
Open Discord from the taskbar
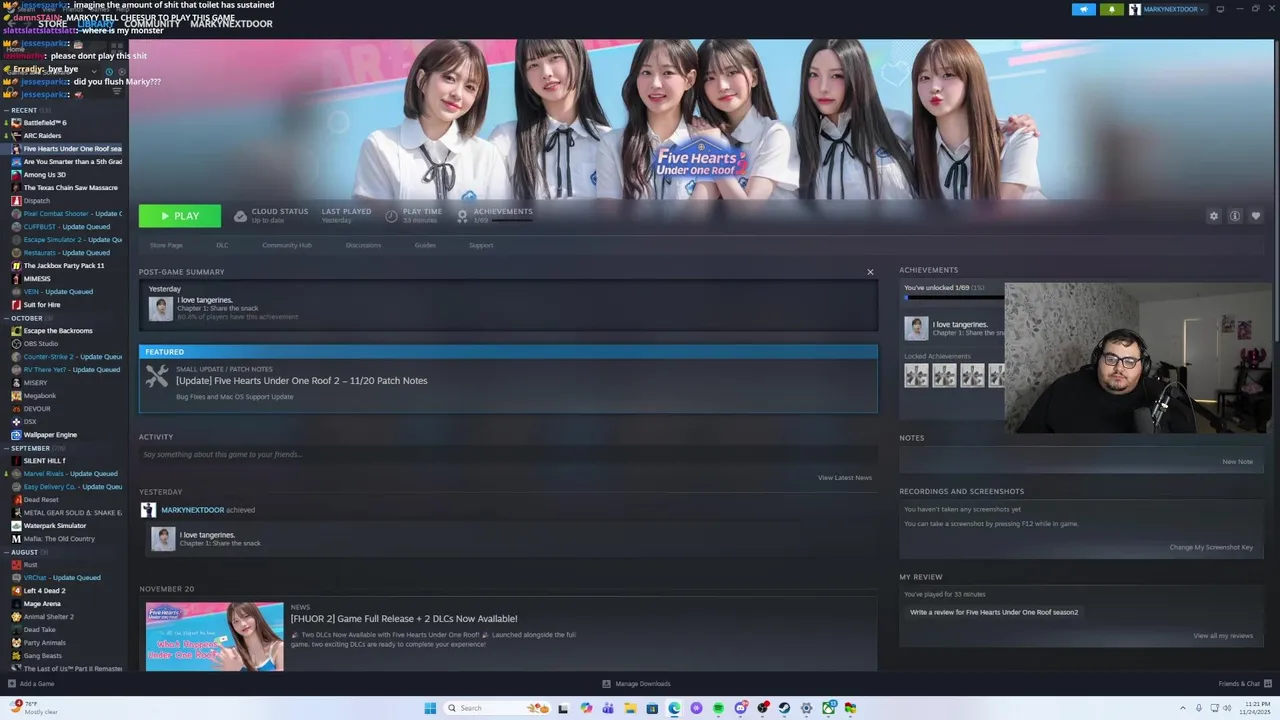pyautogui.click(x=740, y=708)
